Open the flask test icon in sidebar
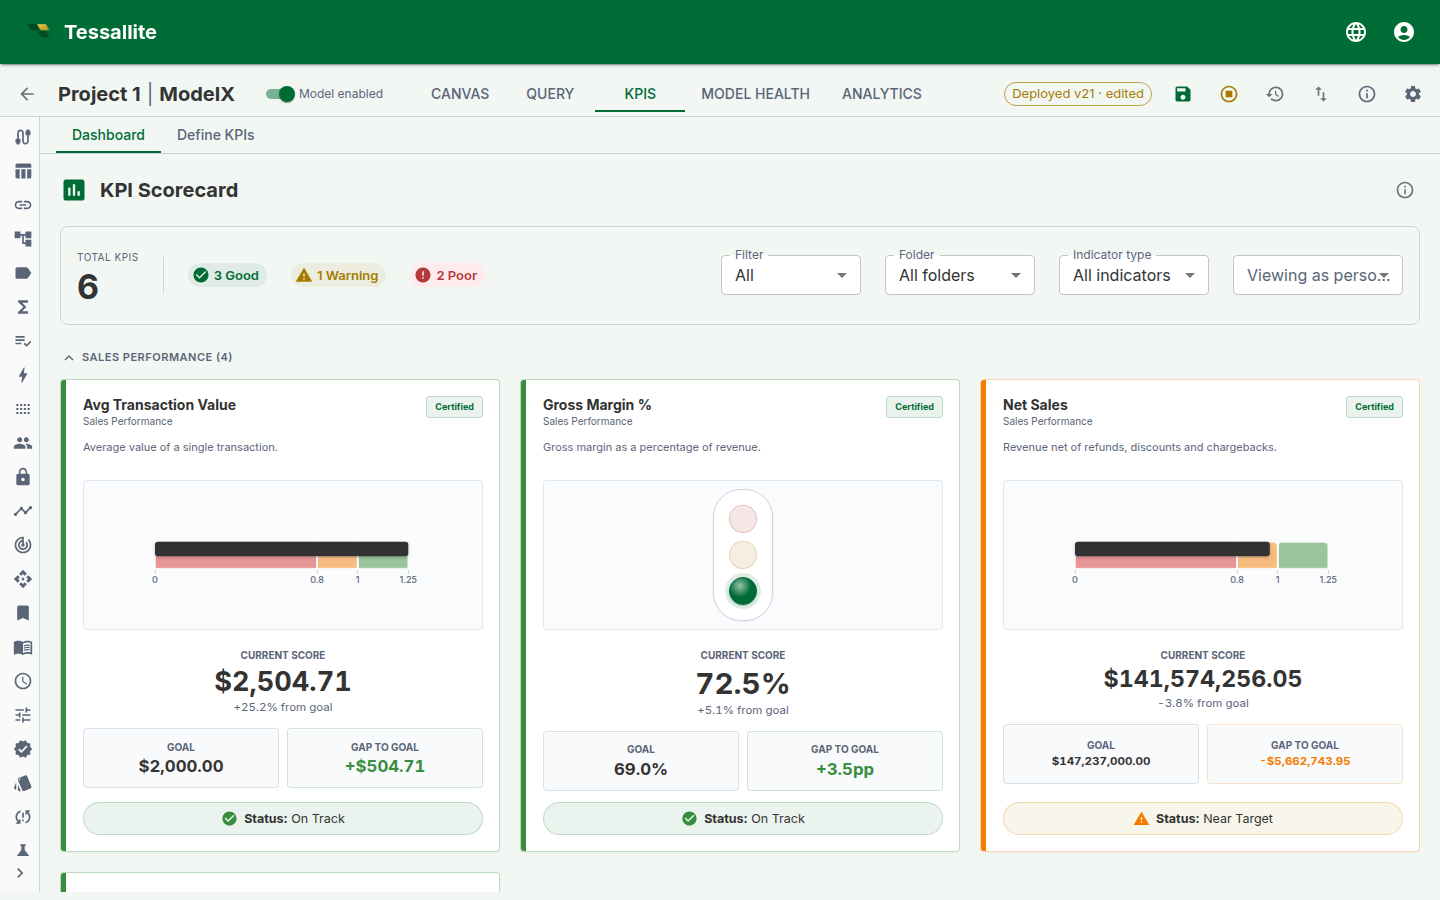 tap(23, 851)
